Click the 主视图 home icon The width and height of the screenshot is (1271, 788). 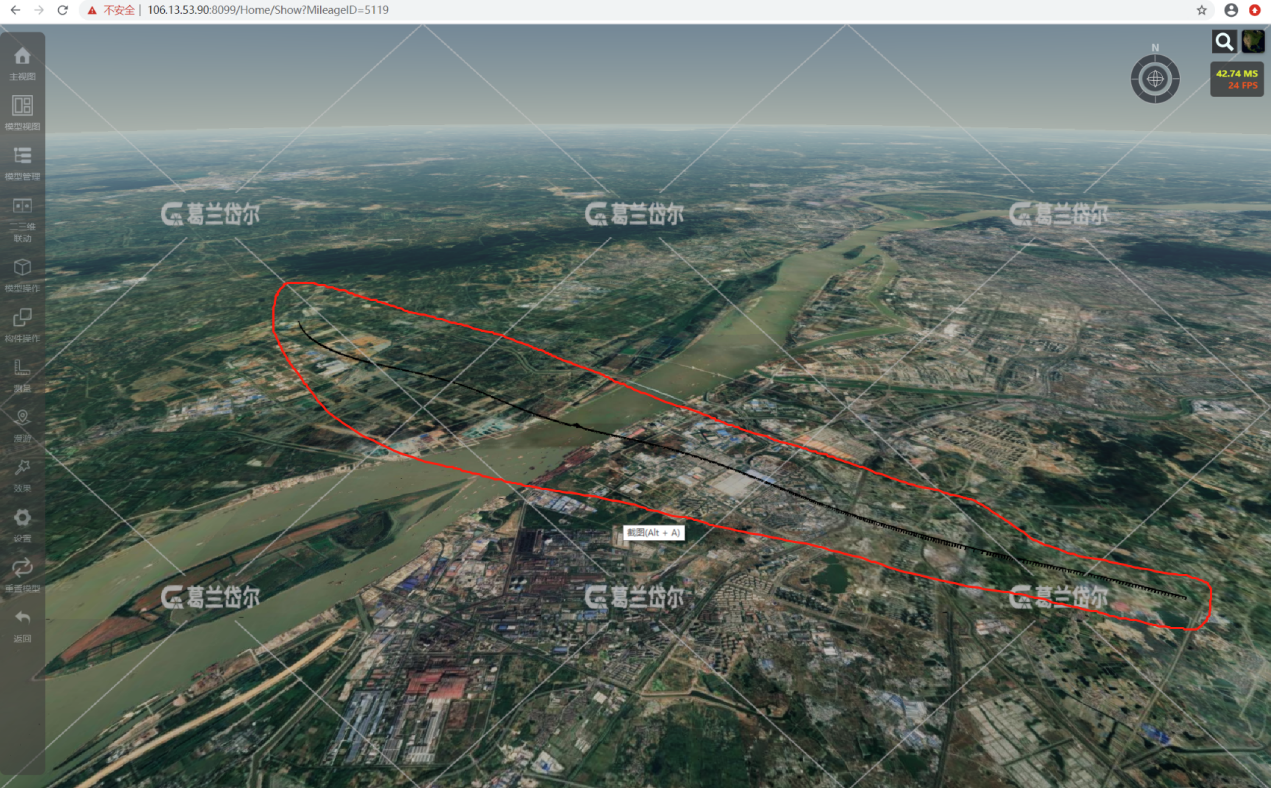(x=22, y=56)
